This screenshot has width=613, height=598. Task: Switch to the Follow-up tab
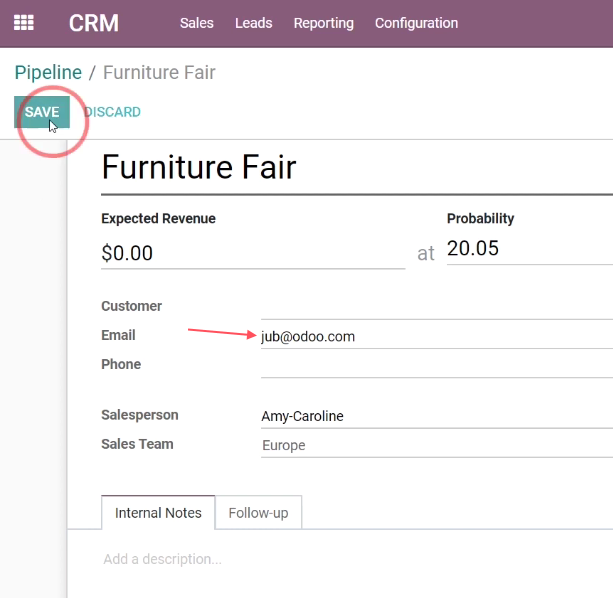(258, 512)
